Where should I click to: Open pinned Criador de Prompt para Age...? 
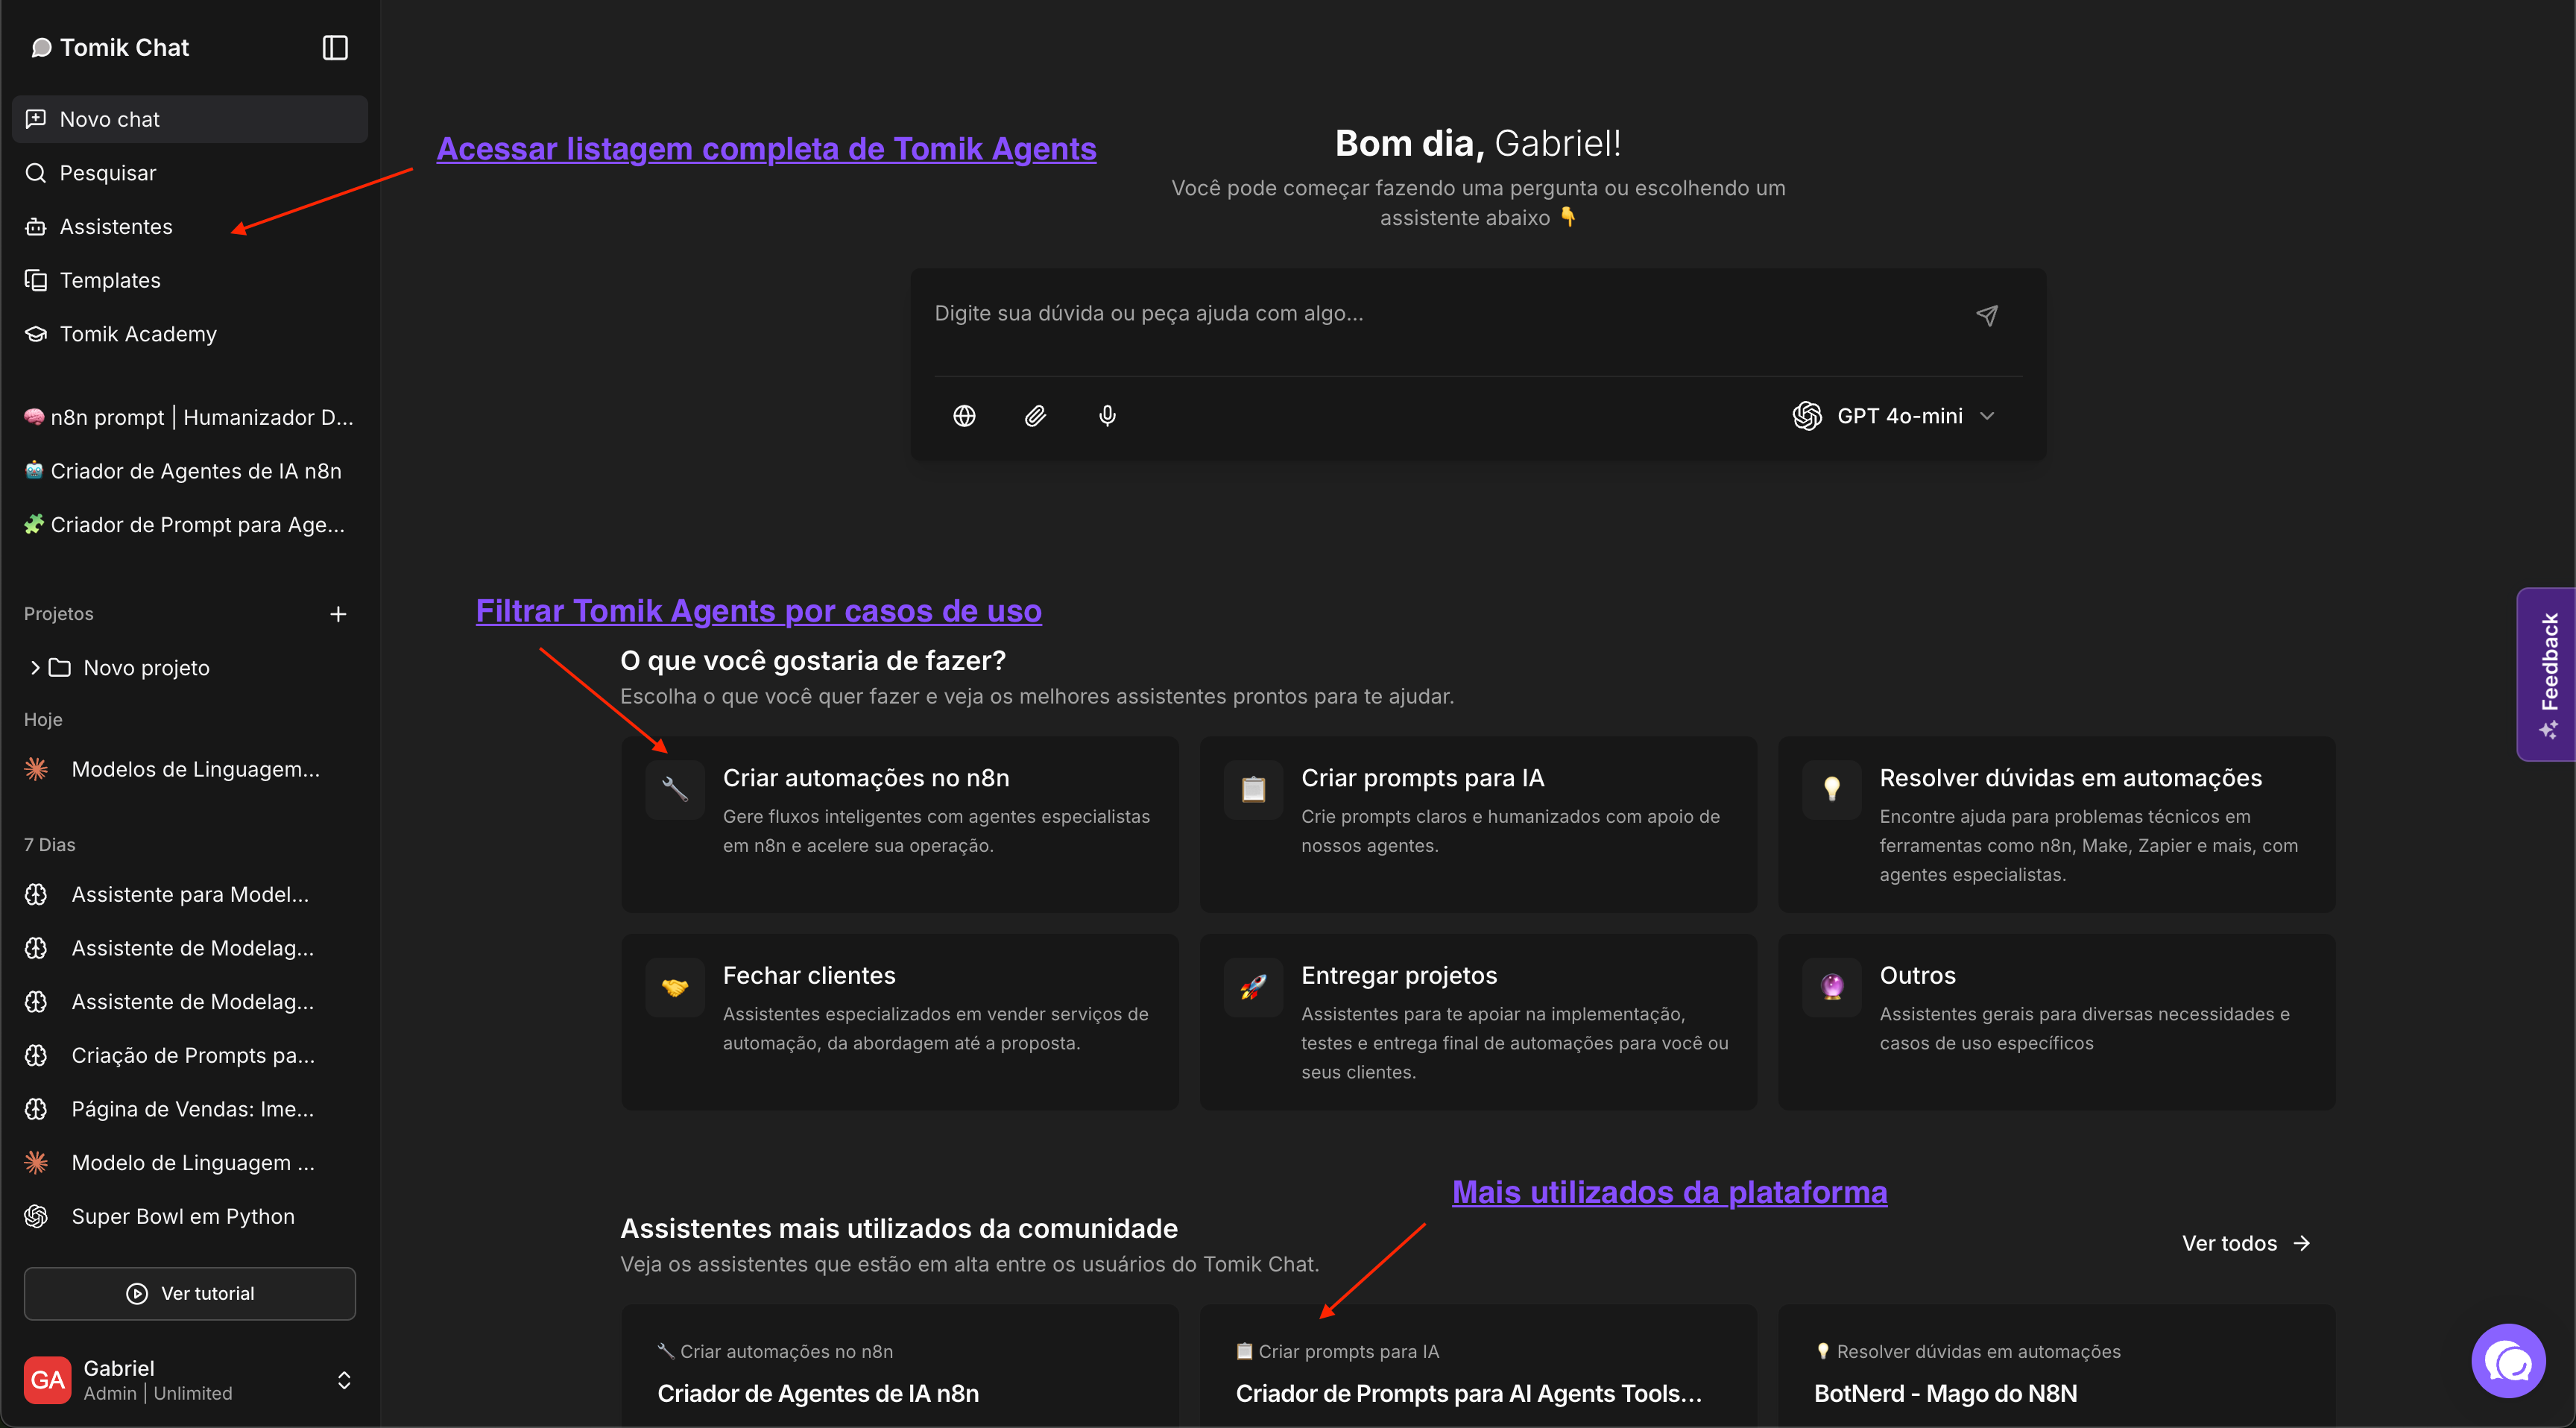(190, 525)
